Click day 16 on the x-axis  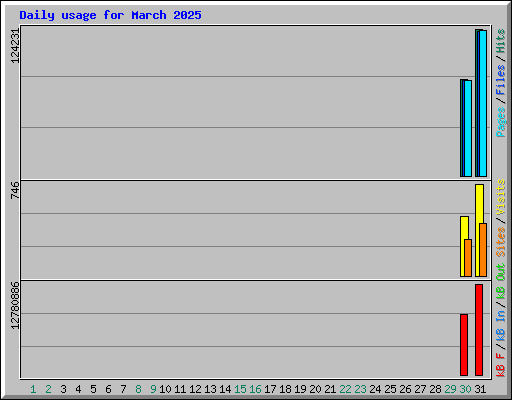coord(255,389)
